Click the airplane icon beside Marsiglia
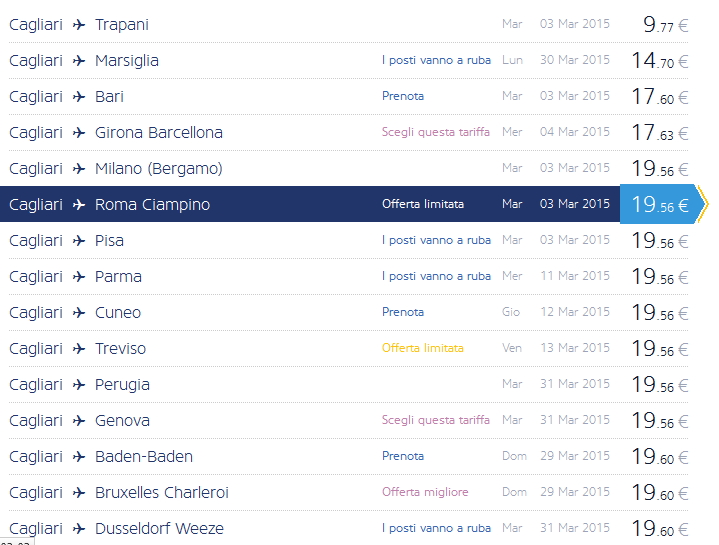The image size is (719, 545). [x=79, y=61]
